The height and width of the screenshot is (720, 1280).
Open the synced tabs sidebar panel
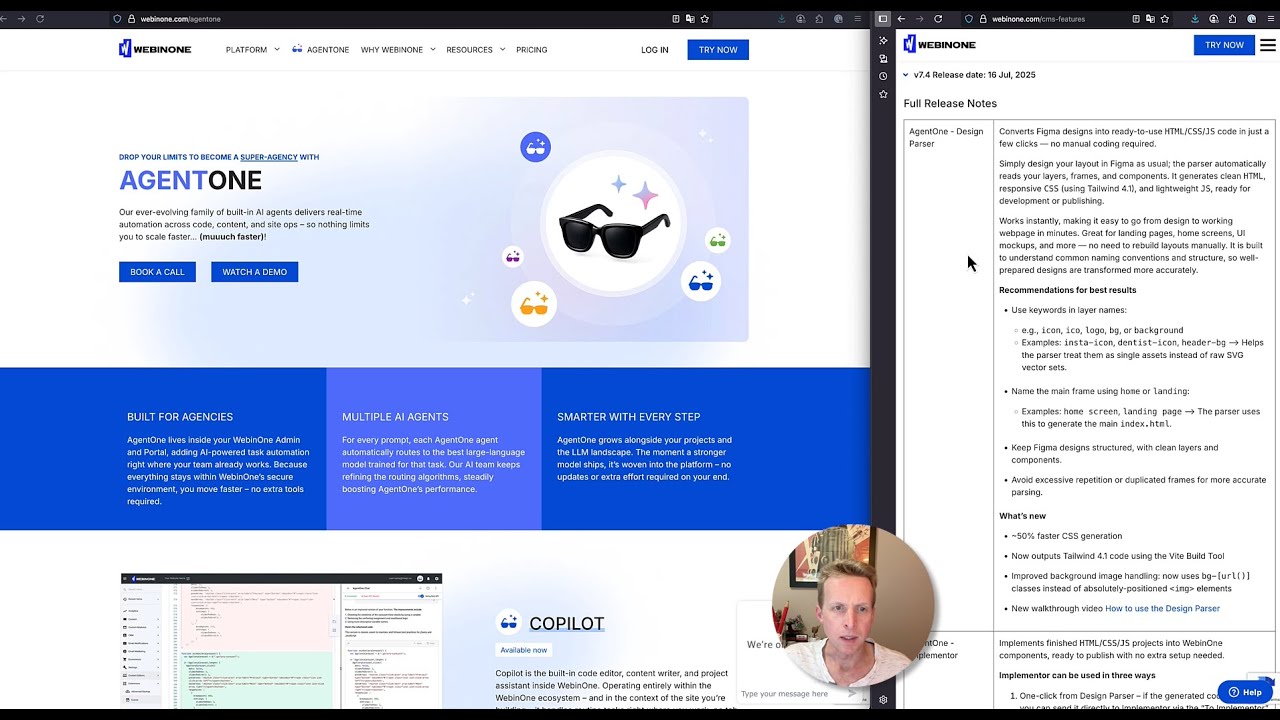883,59
